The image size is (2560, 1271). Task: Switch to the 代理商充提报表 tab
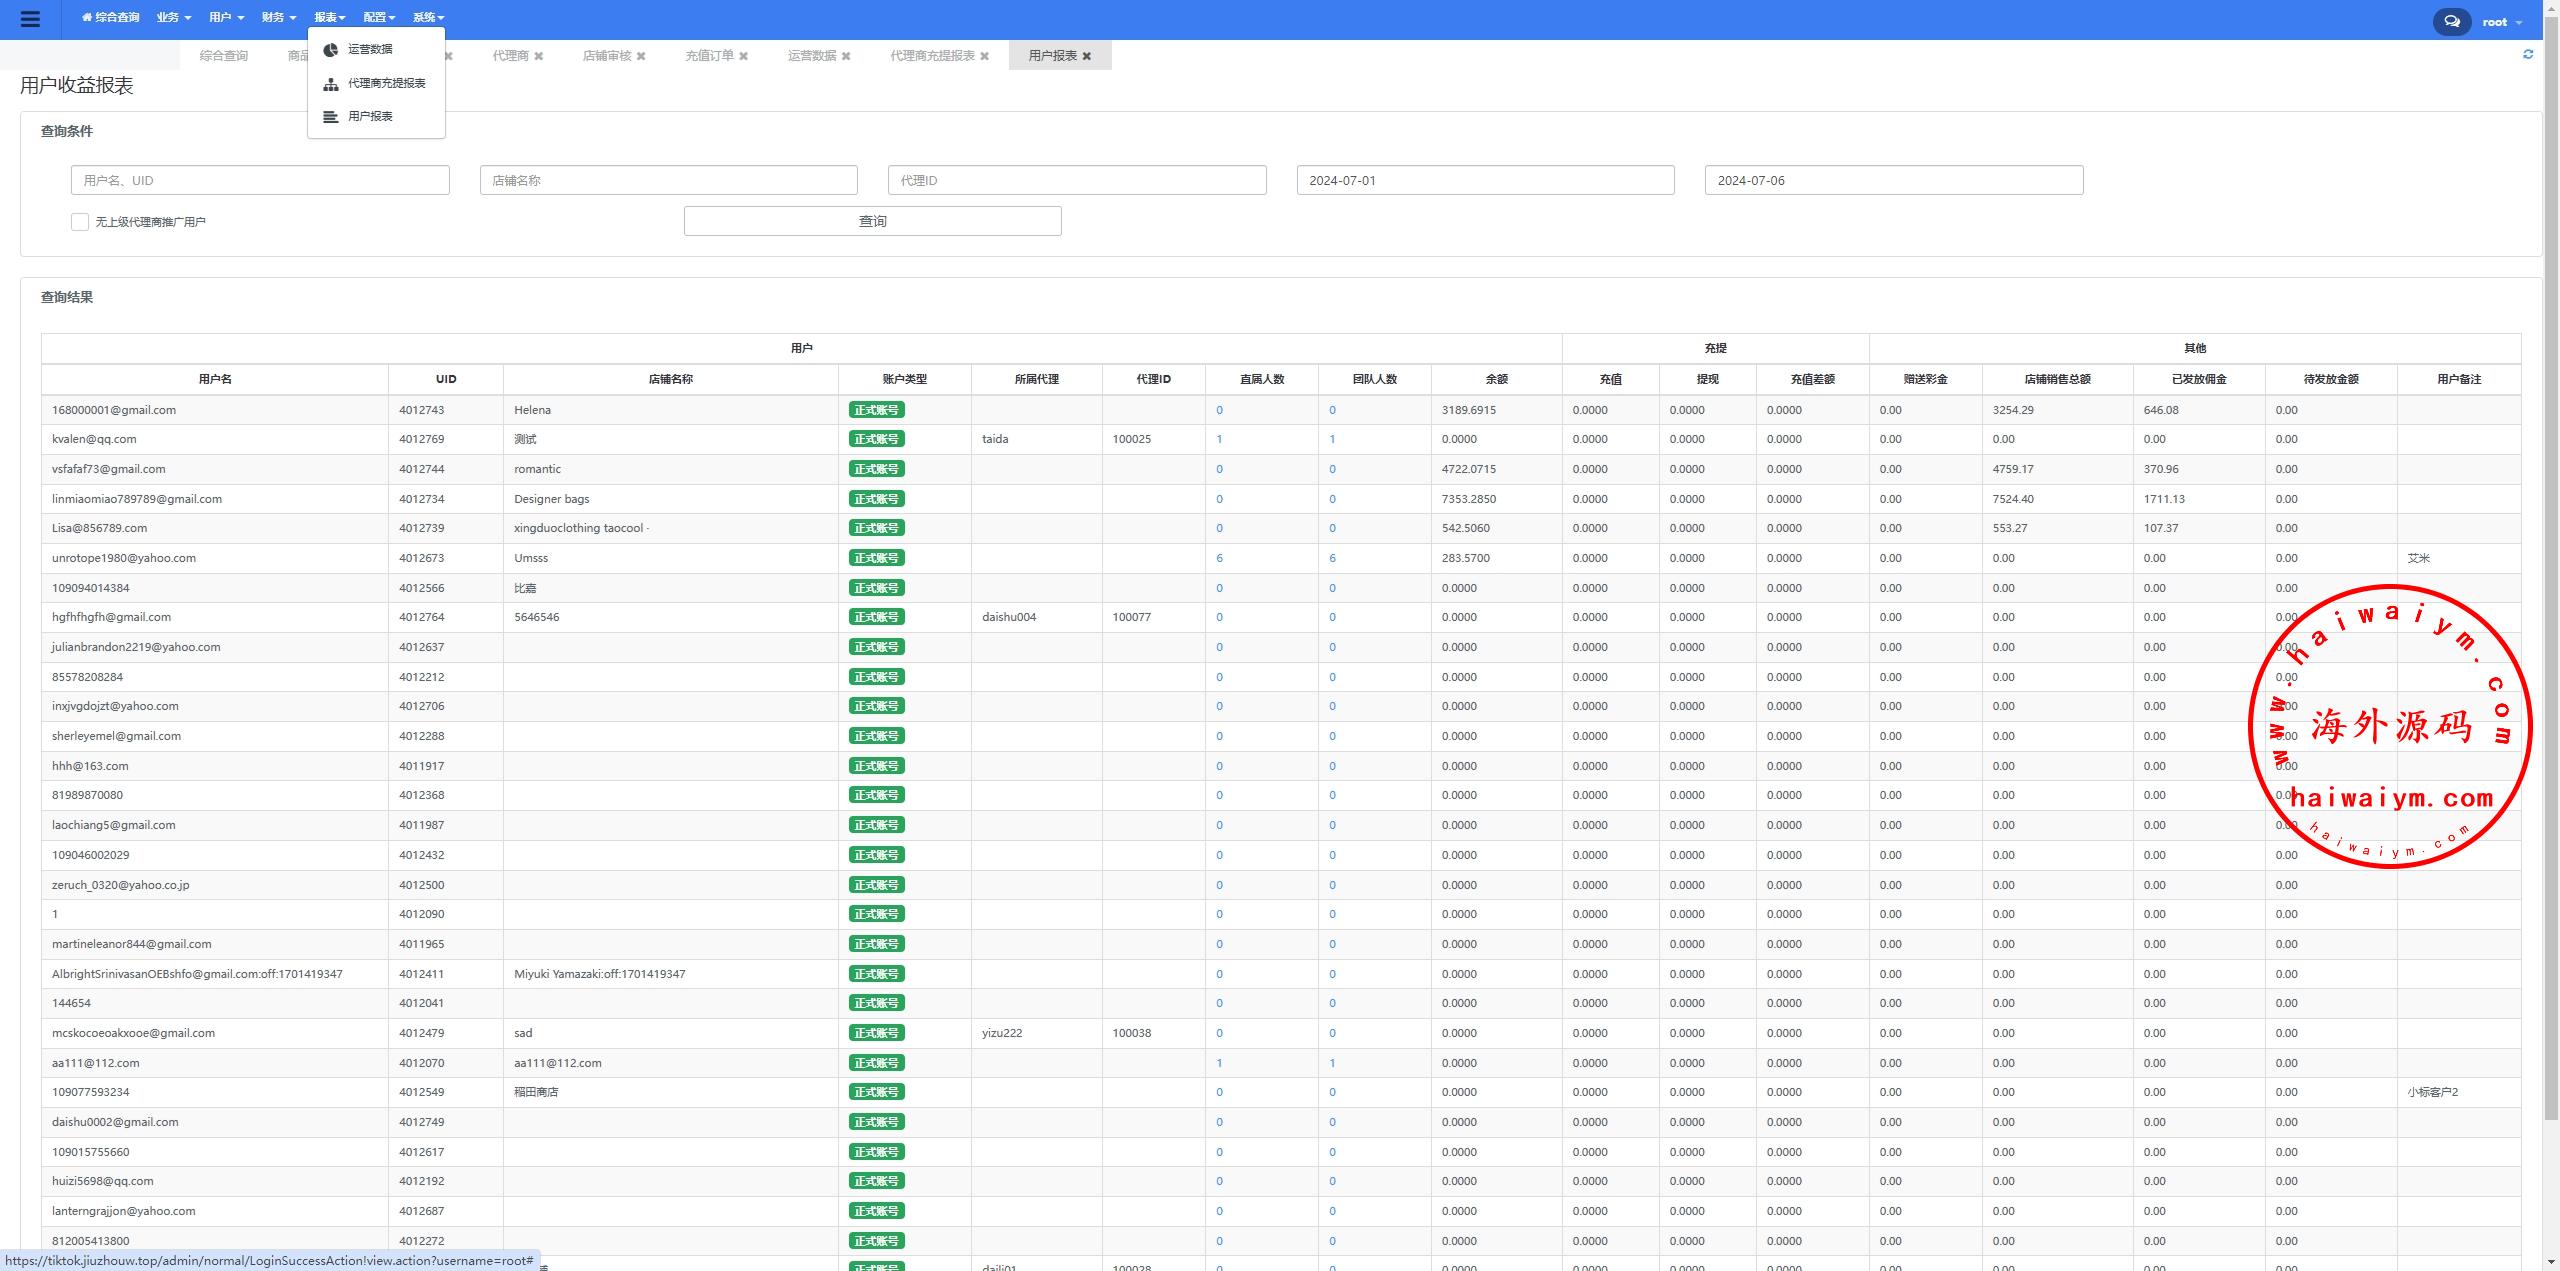pos(932,56)
